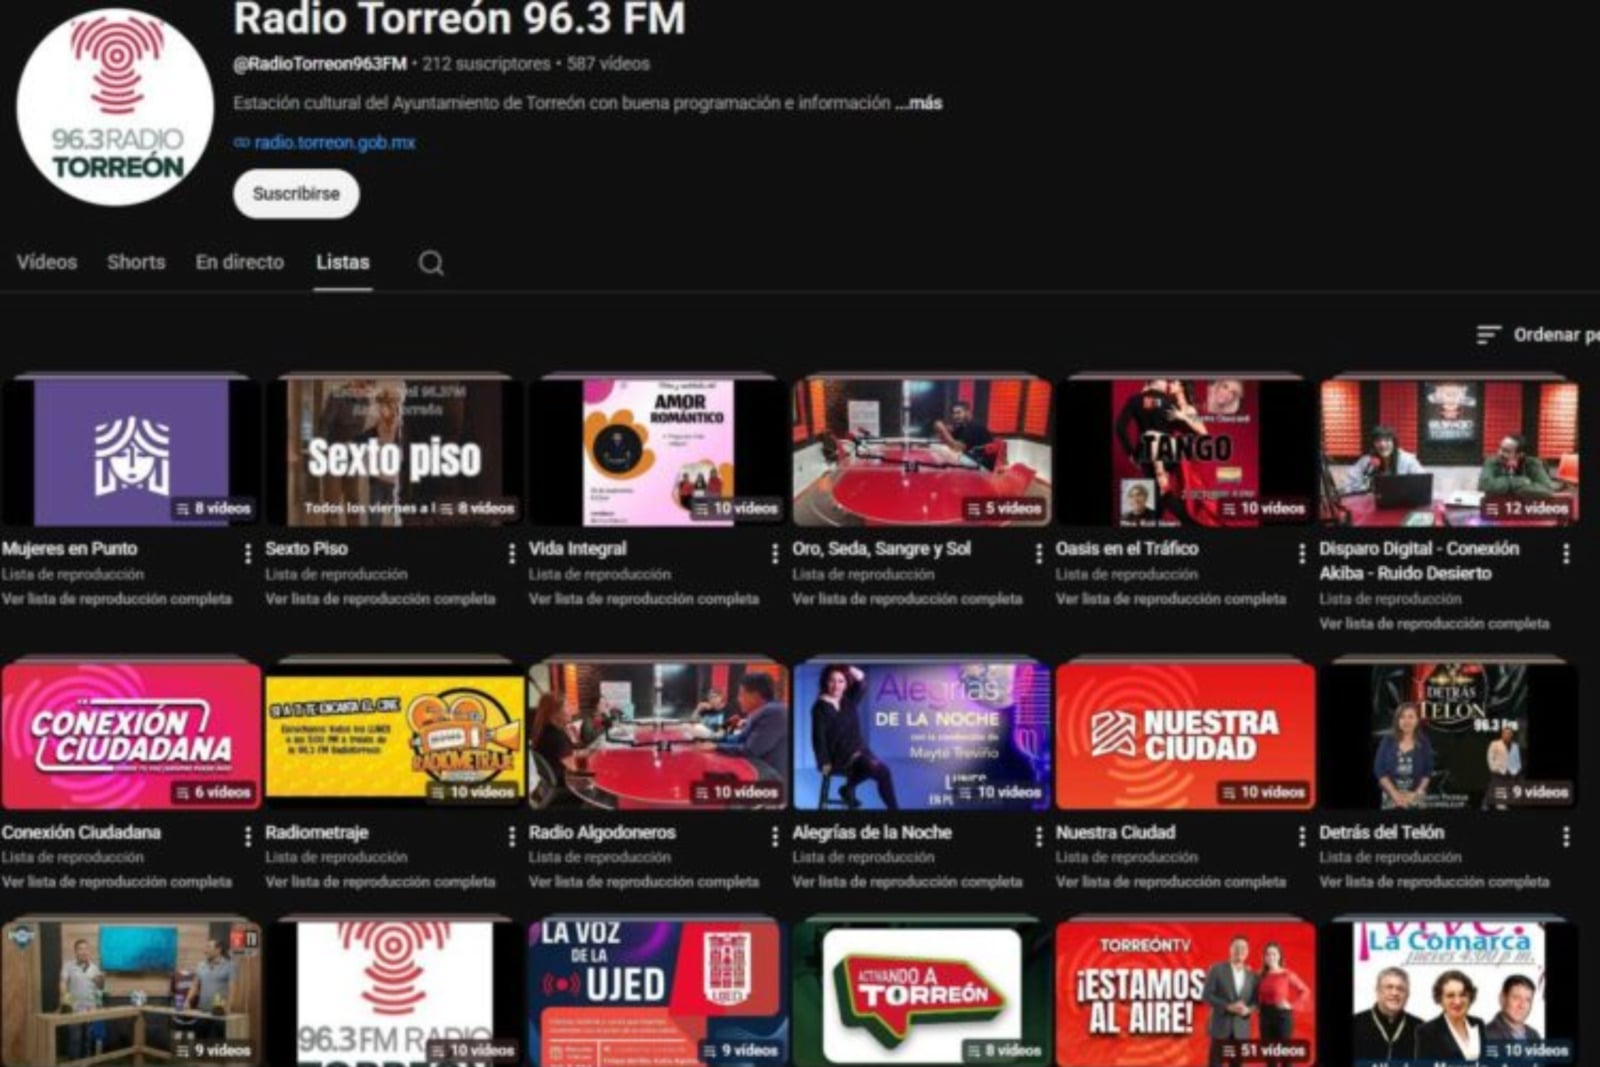View full playlist for Nuestra Ciudad
The image size is (1600, 1067).
[x=1171, y=882]
